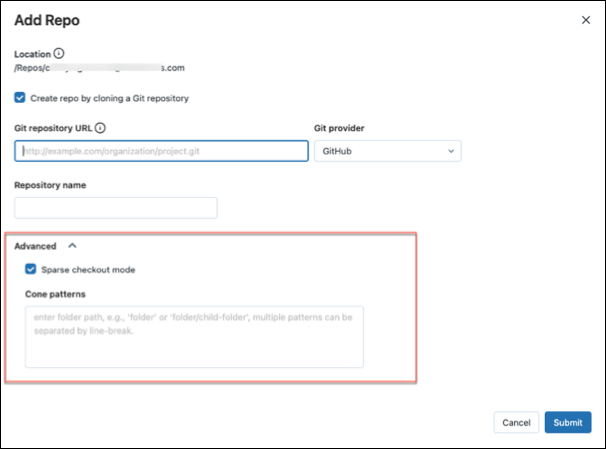Collapse the Advanced section chevron
The height and width of the screenshot is (449, 606).
[71, 245]
